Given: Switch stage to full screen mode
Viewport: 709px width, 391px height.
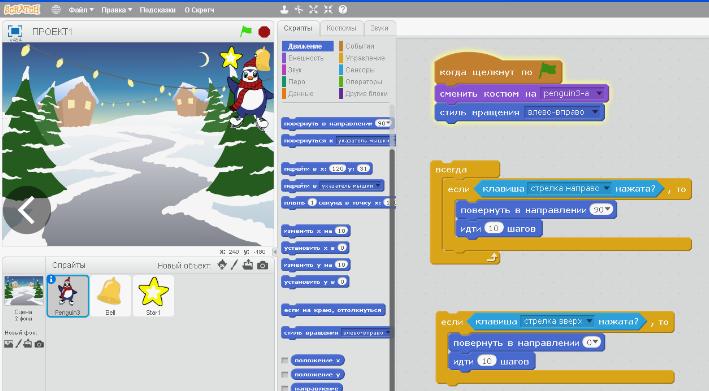Looking at the screenshot, I should coord(15,31).
